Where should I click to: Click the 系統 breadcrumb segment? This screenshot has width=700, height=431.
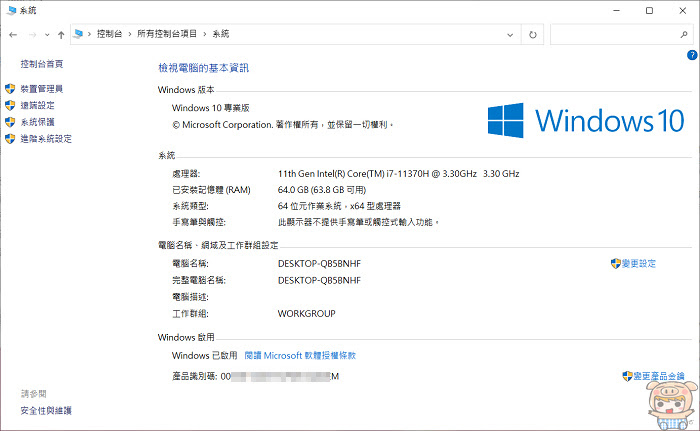(221, 33)
